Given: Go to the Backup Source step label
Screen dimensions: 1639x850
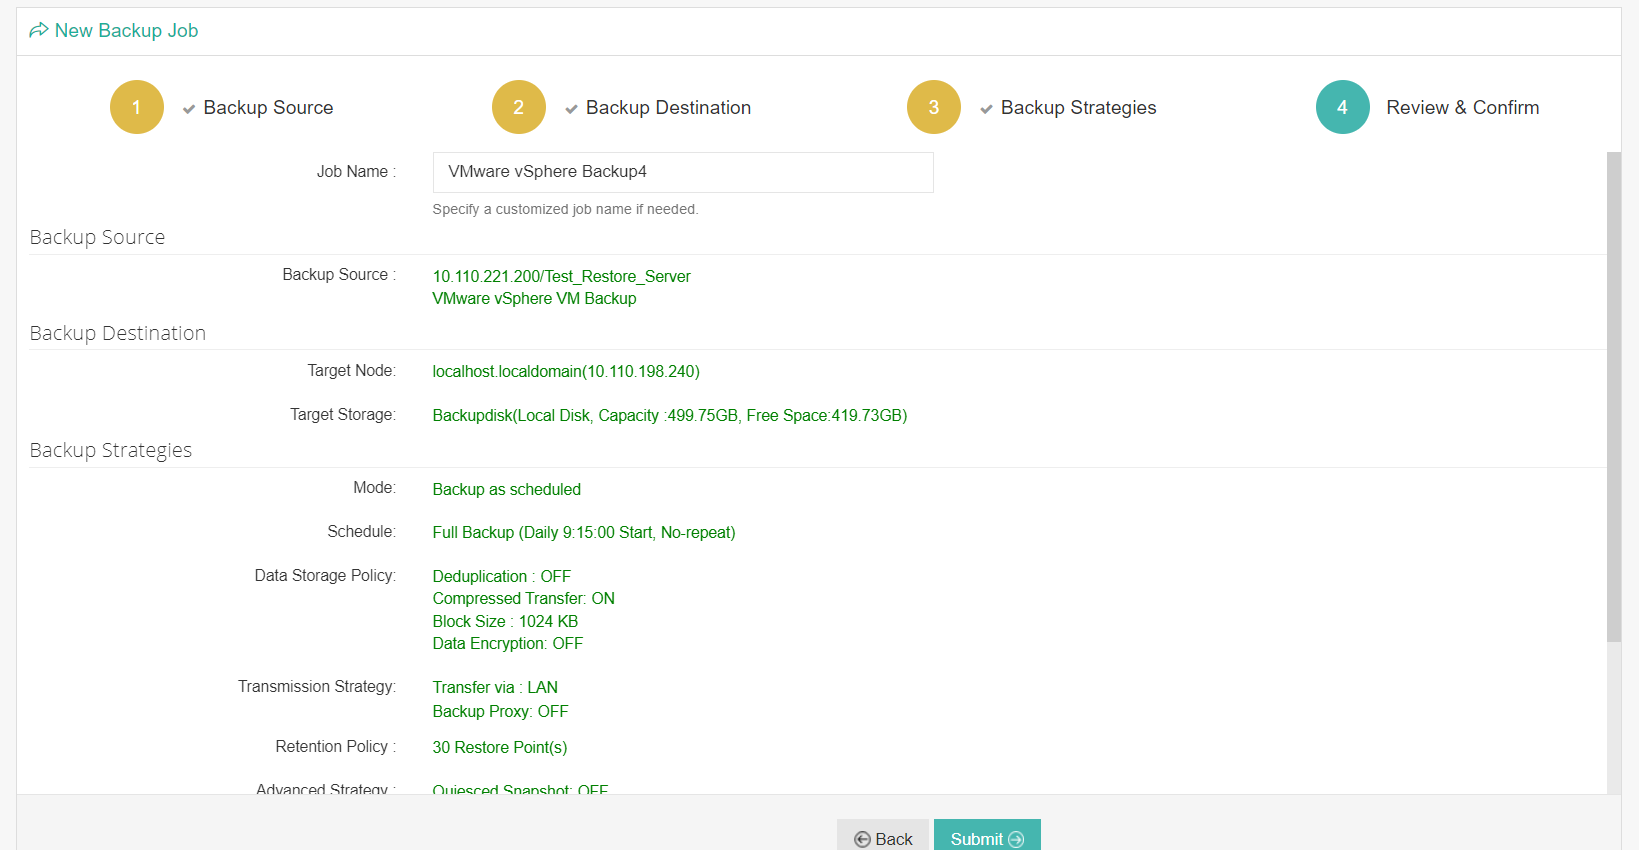Looking at the screenshot, I should coord(268,108).
